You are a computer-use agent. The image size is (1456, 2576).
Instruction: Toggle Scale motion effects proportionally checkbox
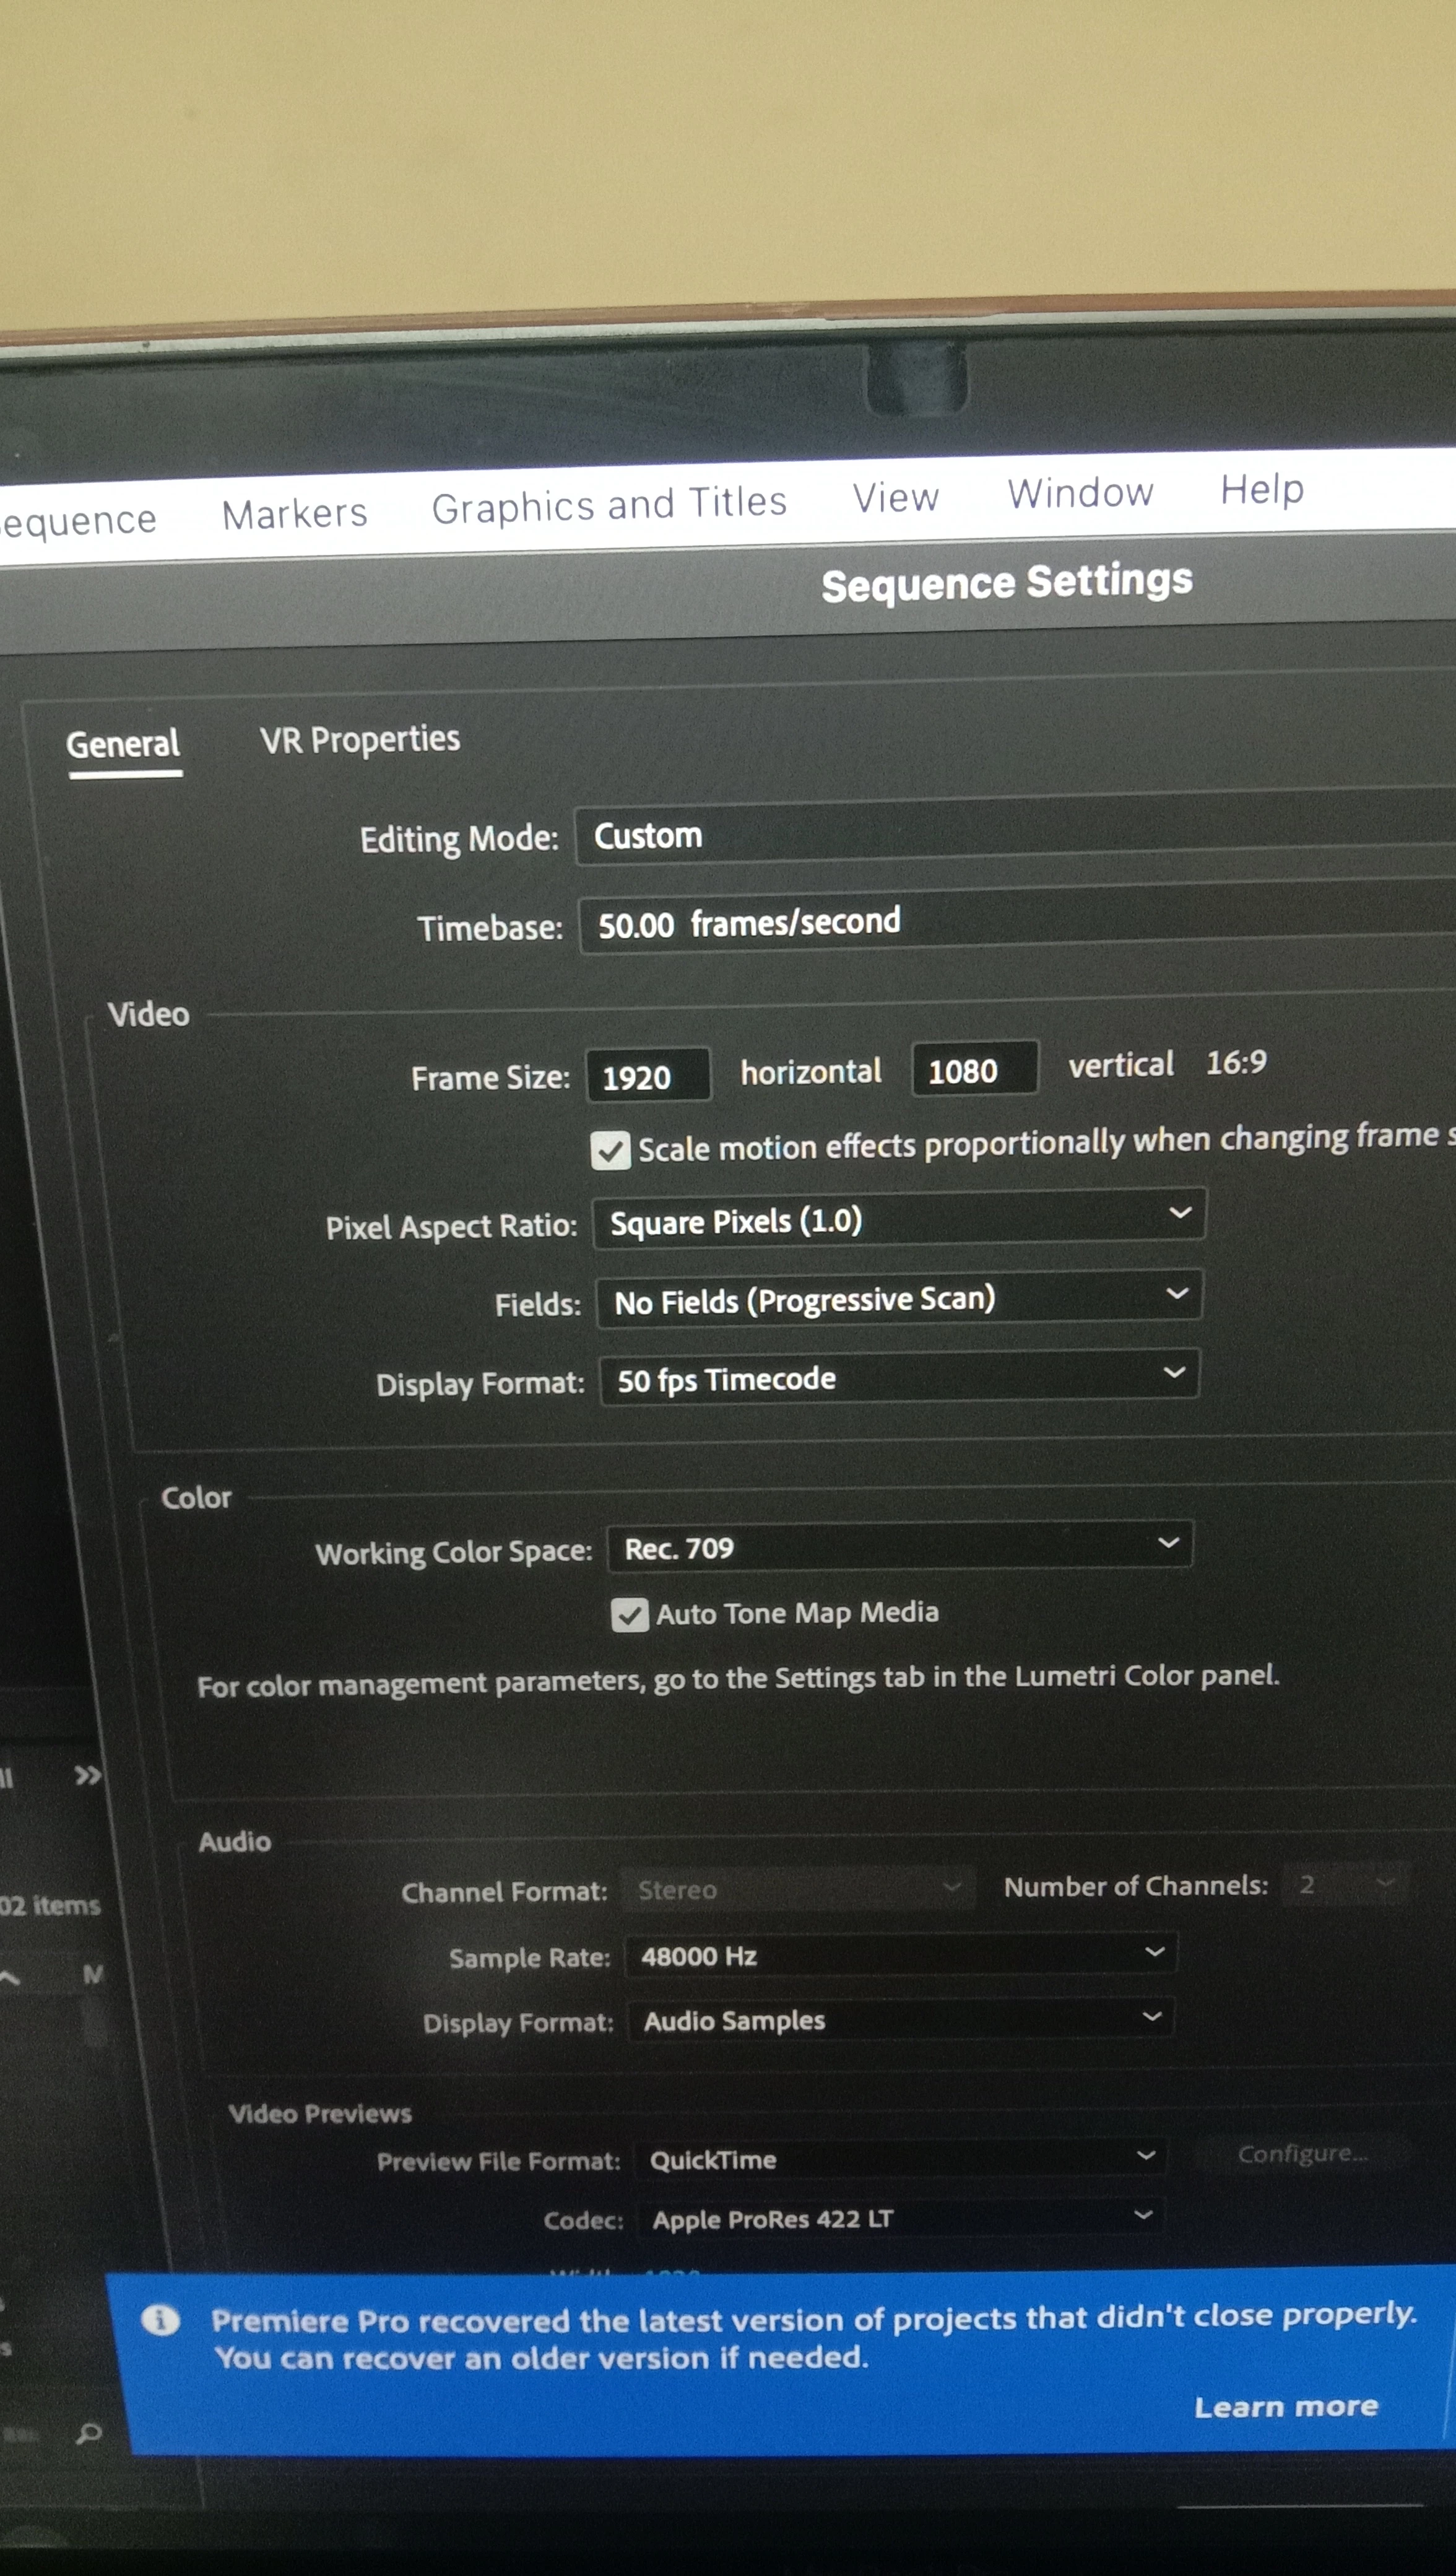(610, 1150)
